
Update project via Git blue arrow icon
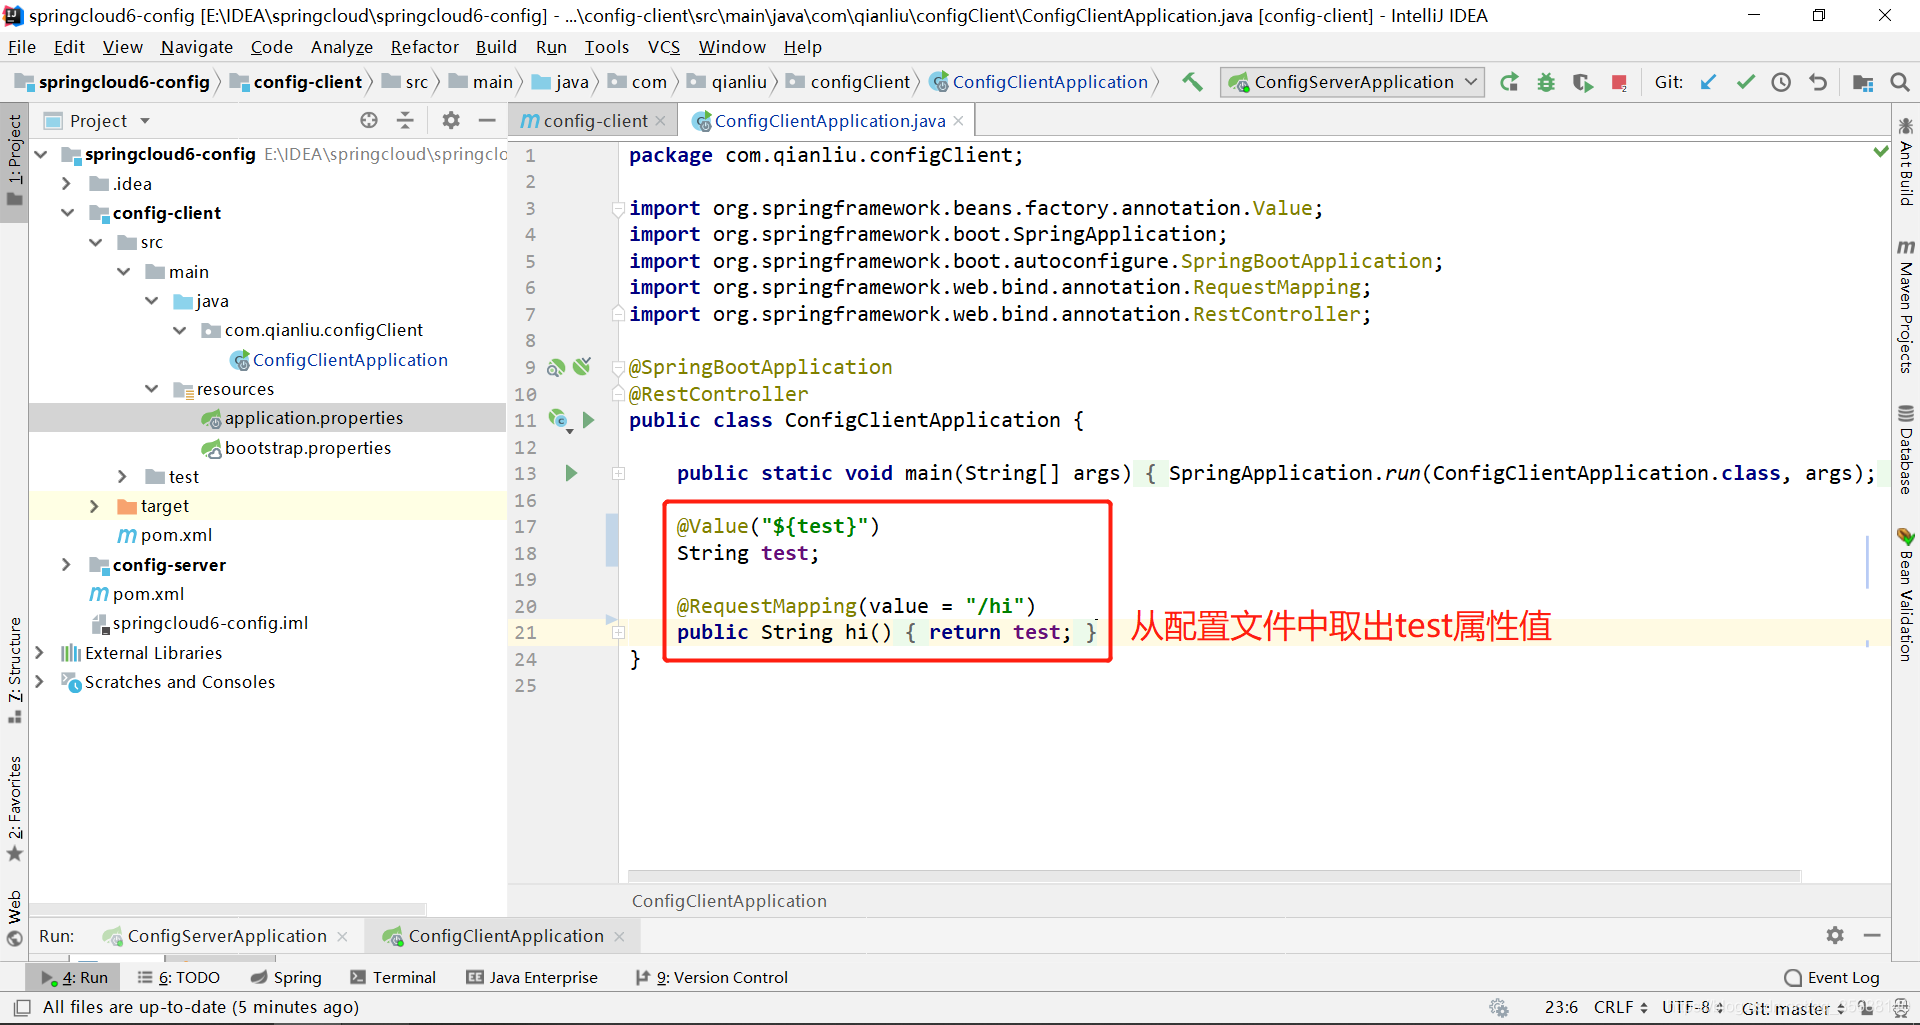coord(1709,82)
